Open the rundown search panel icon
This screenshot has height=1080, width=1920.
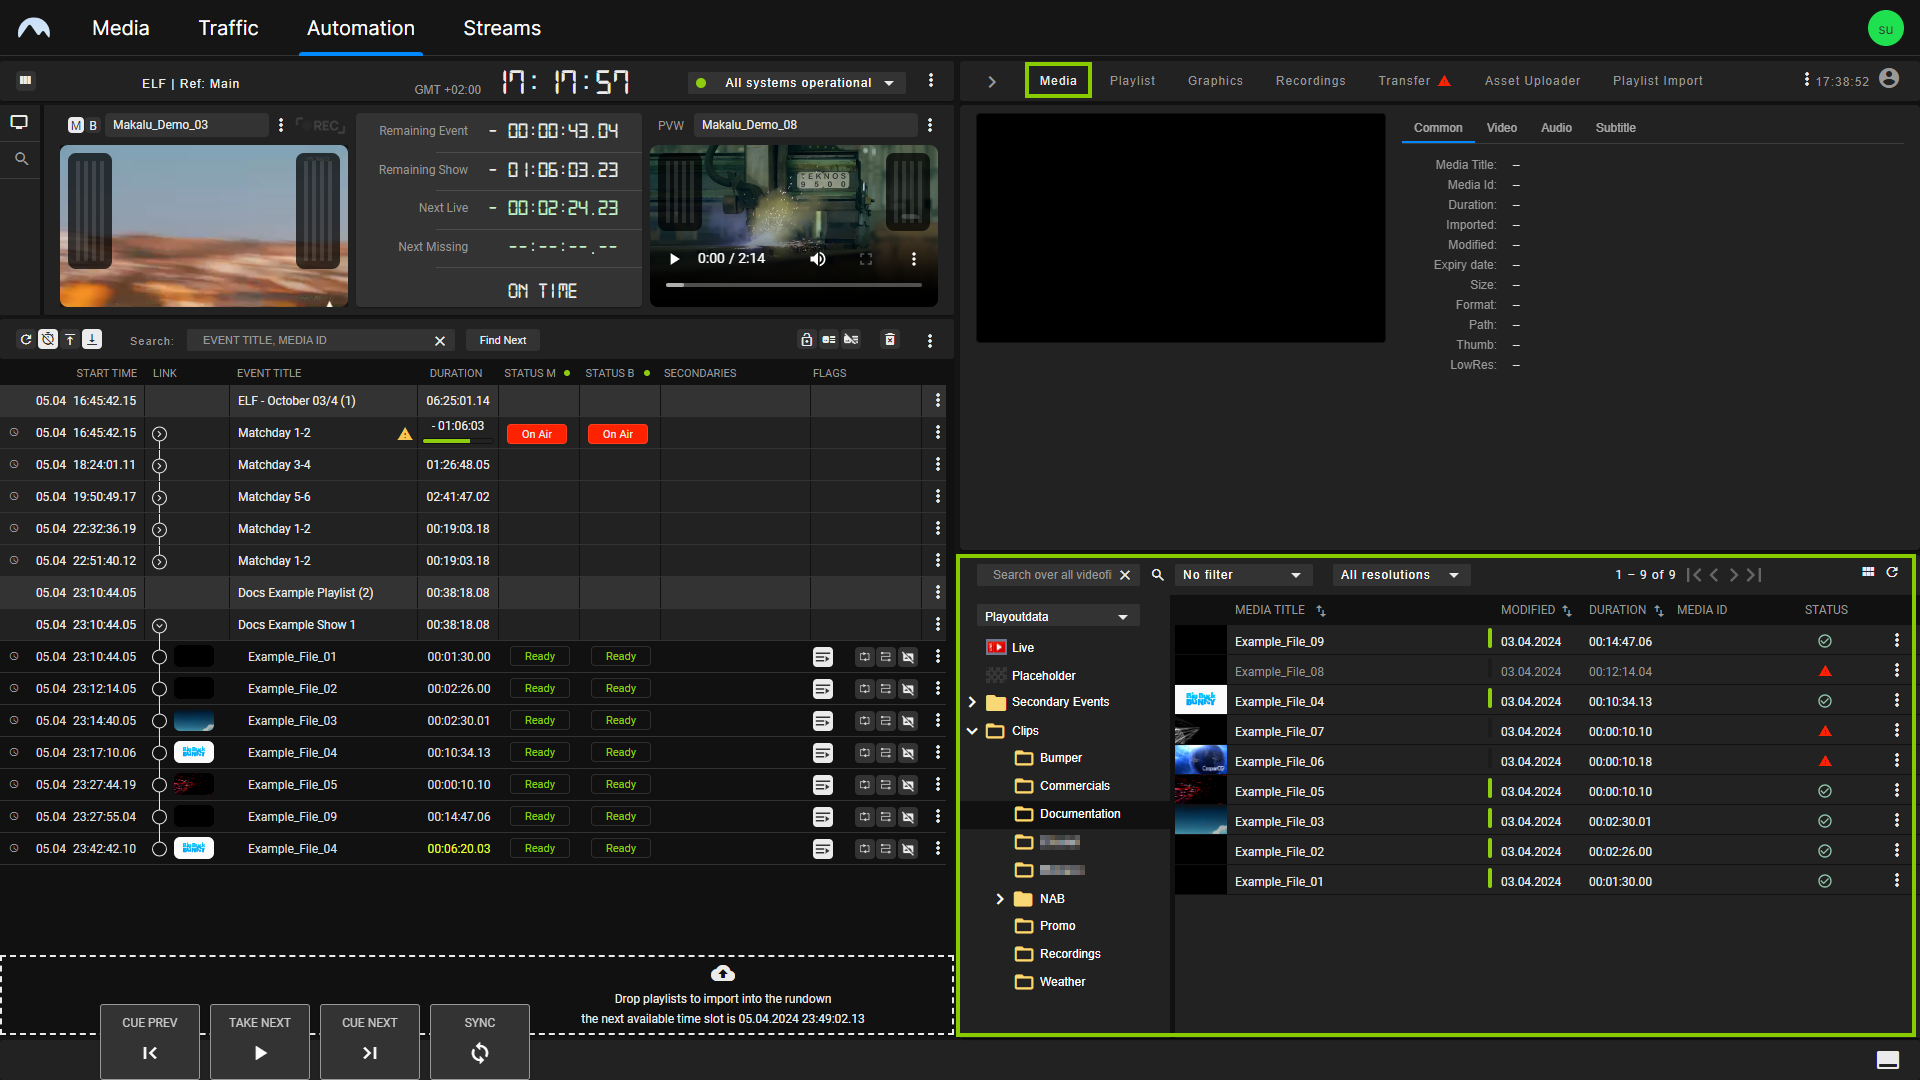coord(20,158)
